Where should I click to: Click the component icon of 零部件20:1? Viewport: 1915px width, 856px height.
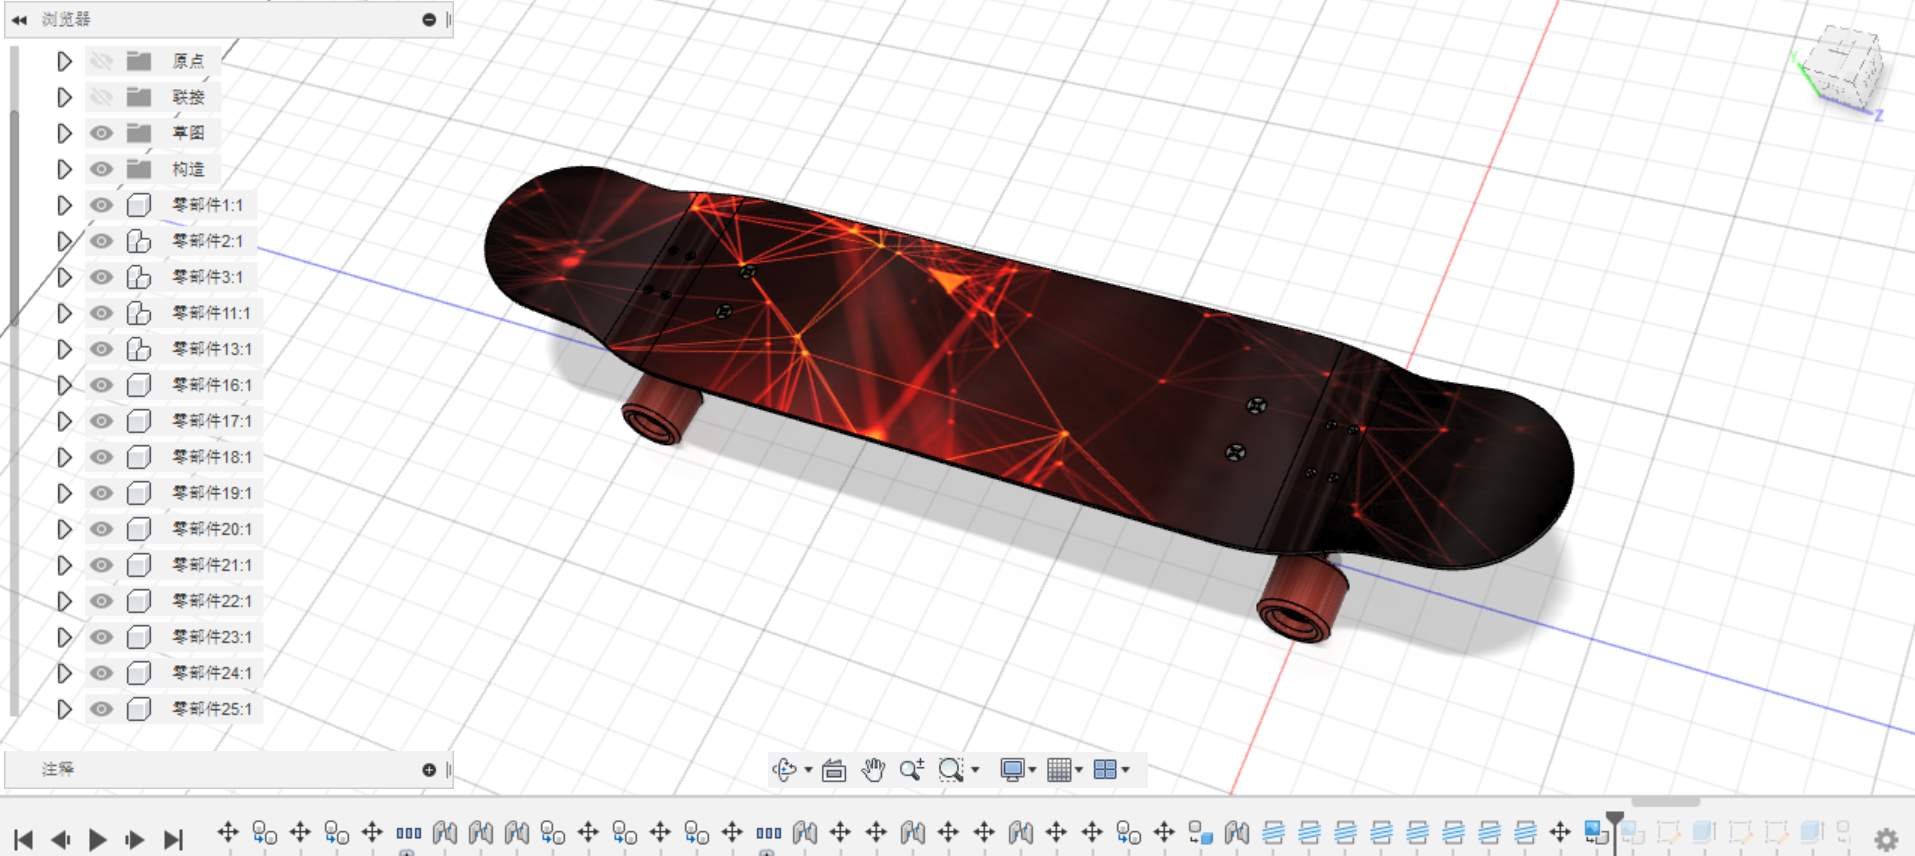(139, 529)
